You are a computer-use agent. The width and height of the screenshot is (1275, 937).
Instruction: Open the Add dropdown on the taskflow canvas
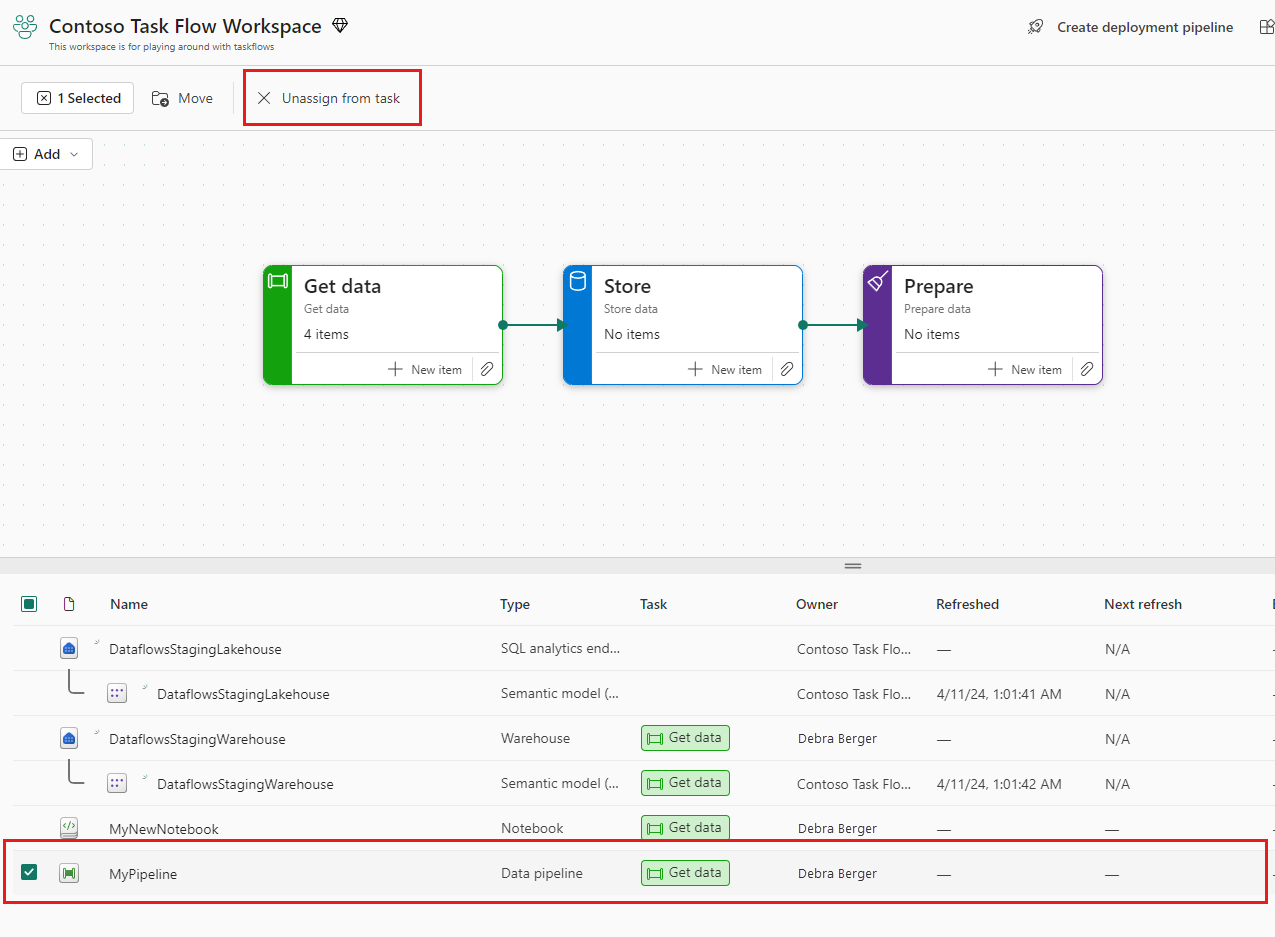pyautogui.click(x=46, y=154)
